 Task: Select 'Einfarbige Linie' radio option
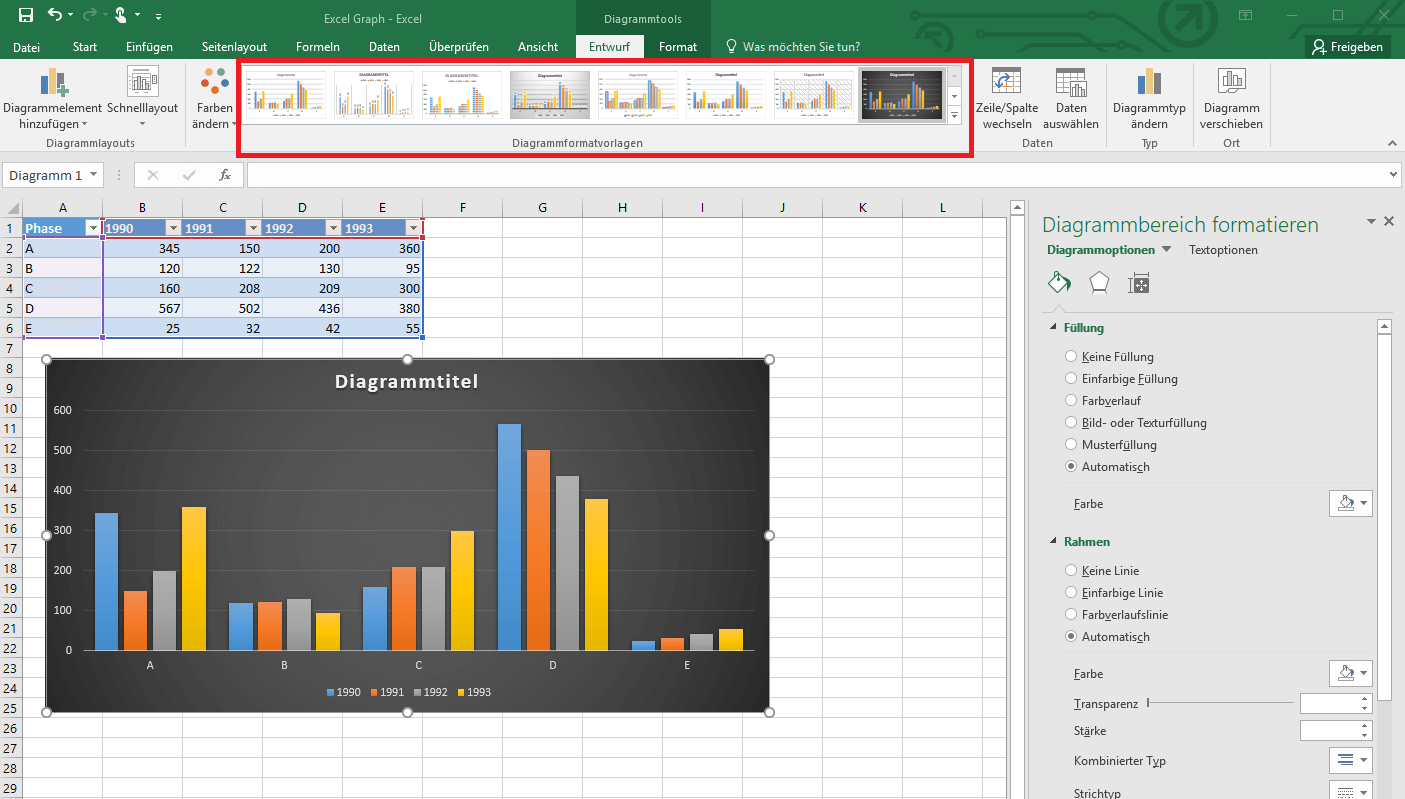click(x=1071, y=592)
